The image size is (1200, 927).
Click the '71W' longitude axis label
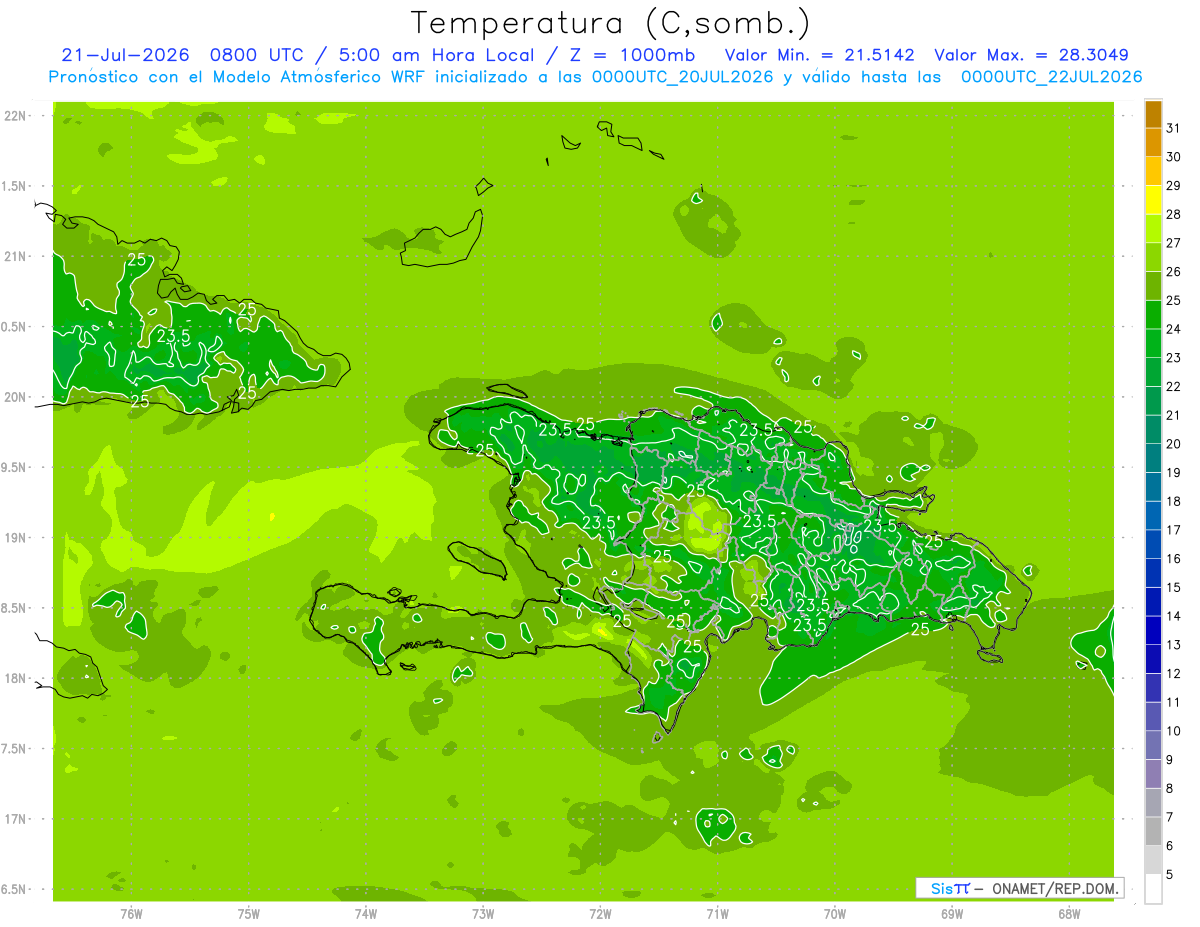717,913
